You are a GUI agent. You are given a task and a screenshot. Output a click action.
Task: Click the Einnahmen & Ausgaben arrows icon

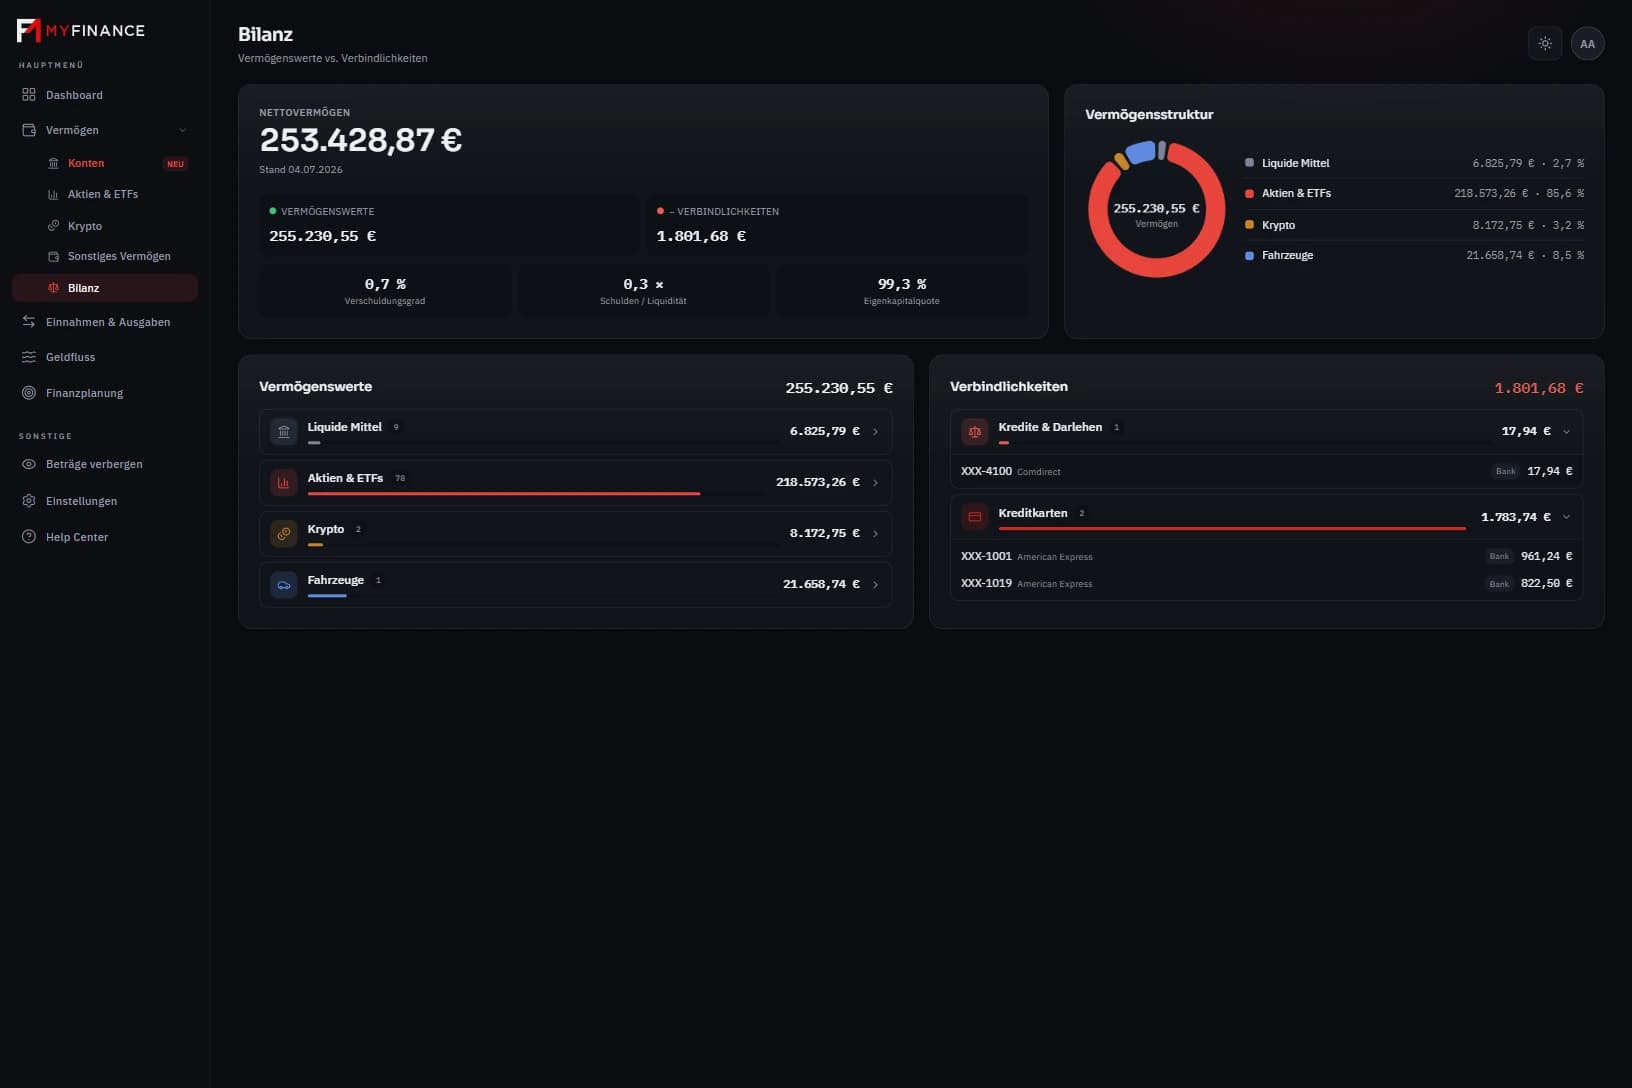(29, 322)
